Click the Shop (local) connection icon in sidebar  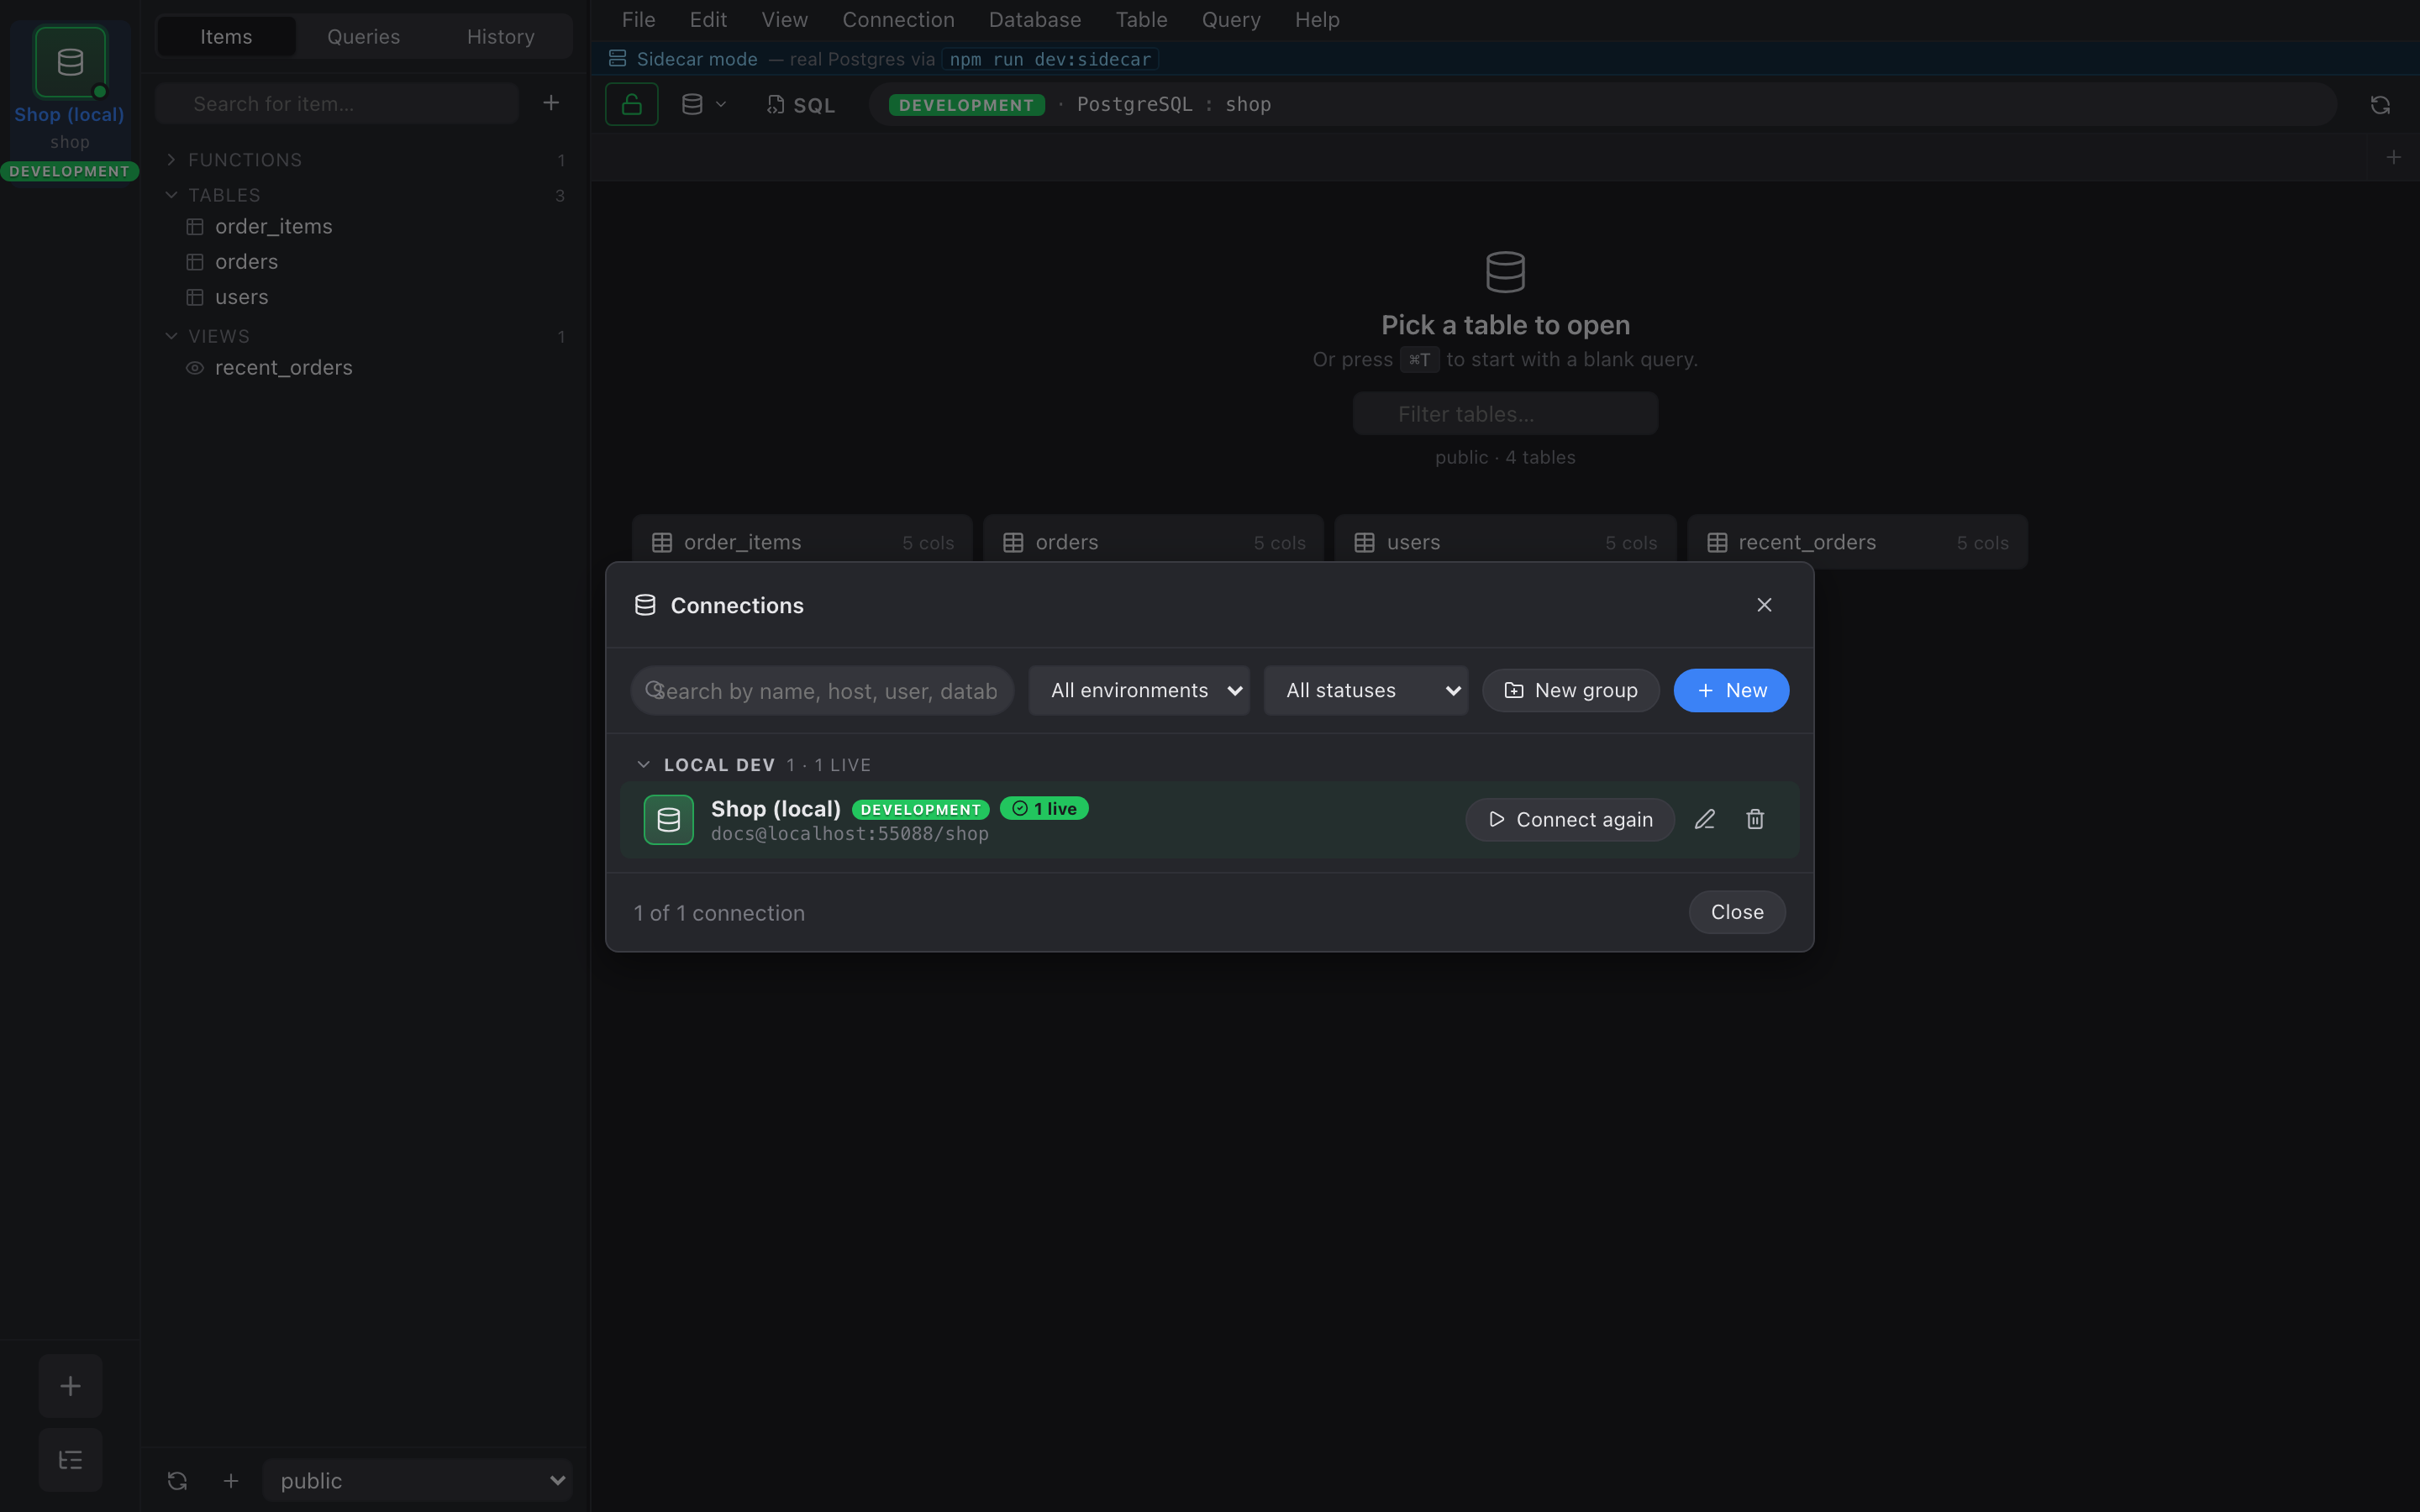click(x=70, y=62)
